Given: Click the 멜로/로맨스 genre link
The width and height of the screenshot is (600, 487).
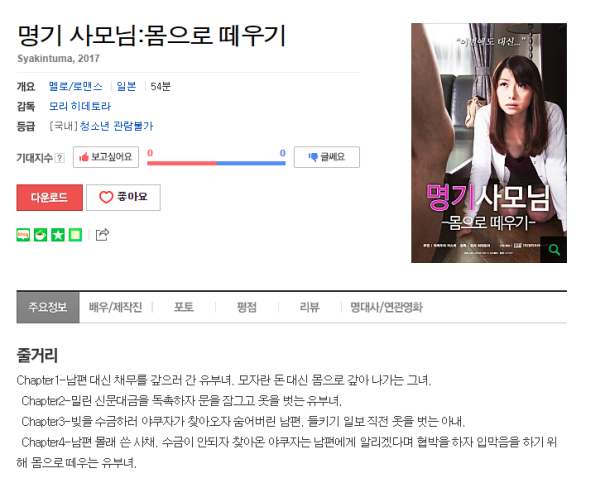Looking at the screenshot, I should click(76, 86).
